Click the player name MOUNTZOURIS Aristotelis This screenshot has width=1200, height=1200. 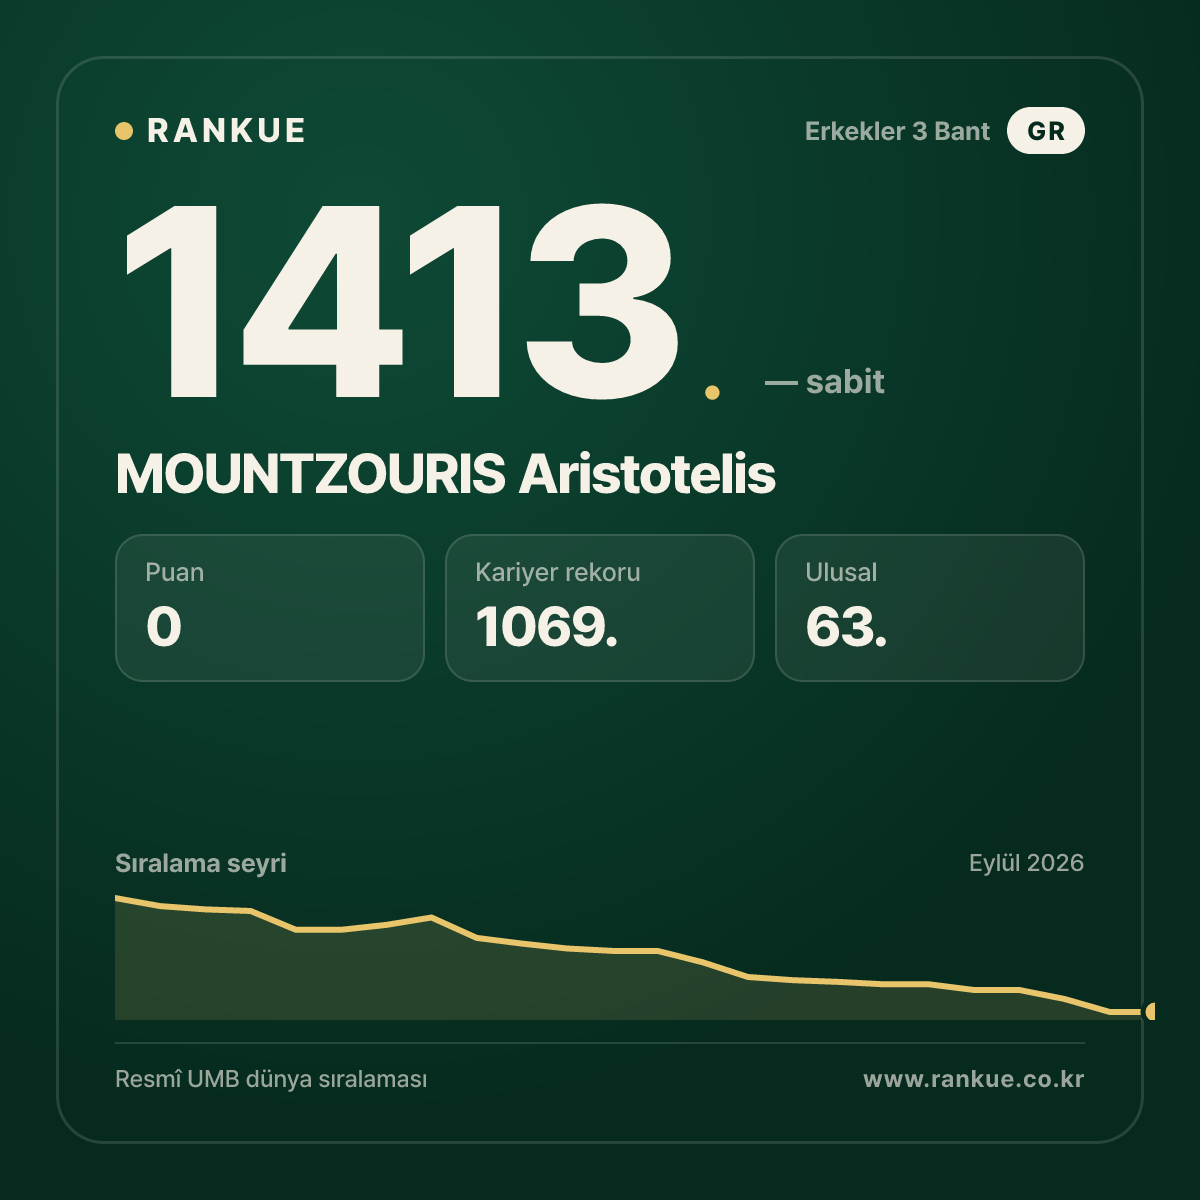click(x=445, y=473)
